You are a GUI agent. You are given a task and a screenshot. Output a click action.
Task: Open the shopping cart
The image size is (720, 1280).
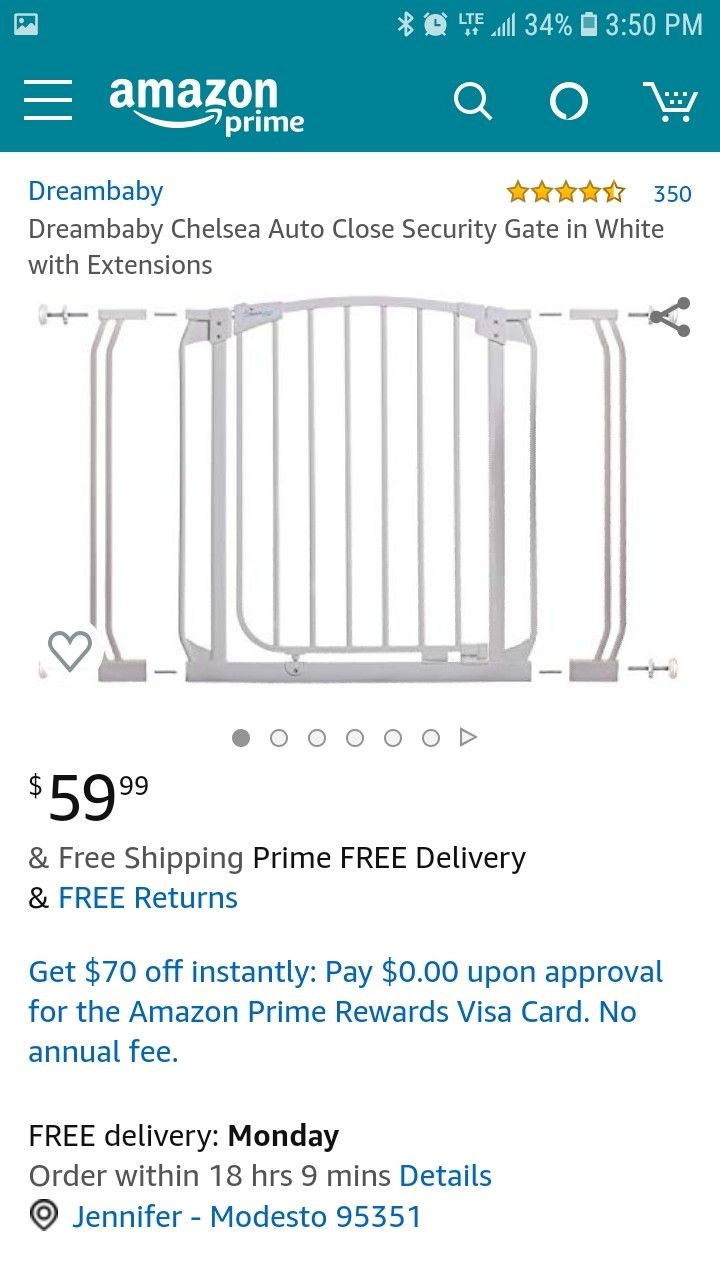click(670, 101)
